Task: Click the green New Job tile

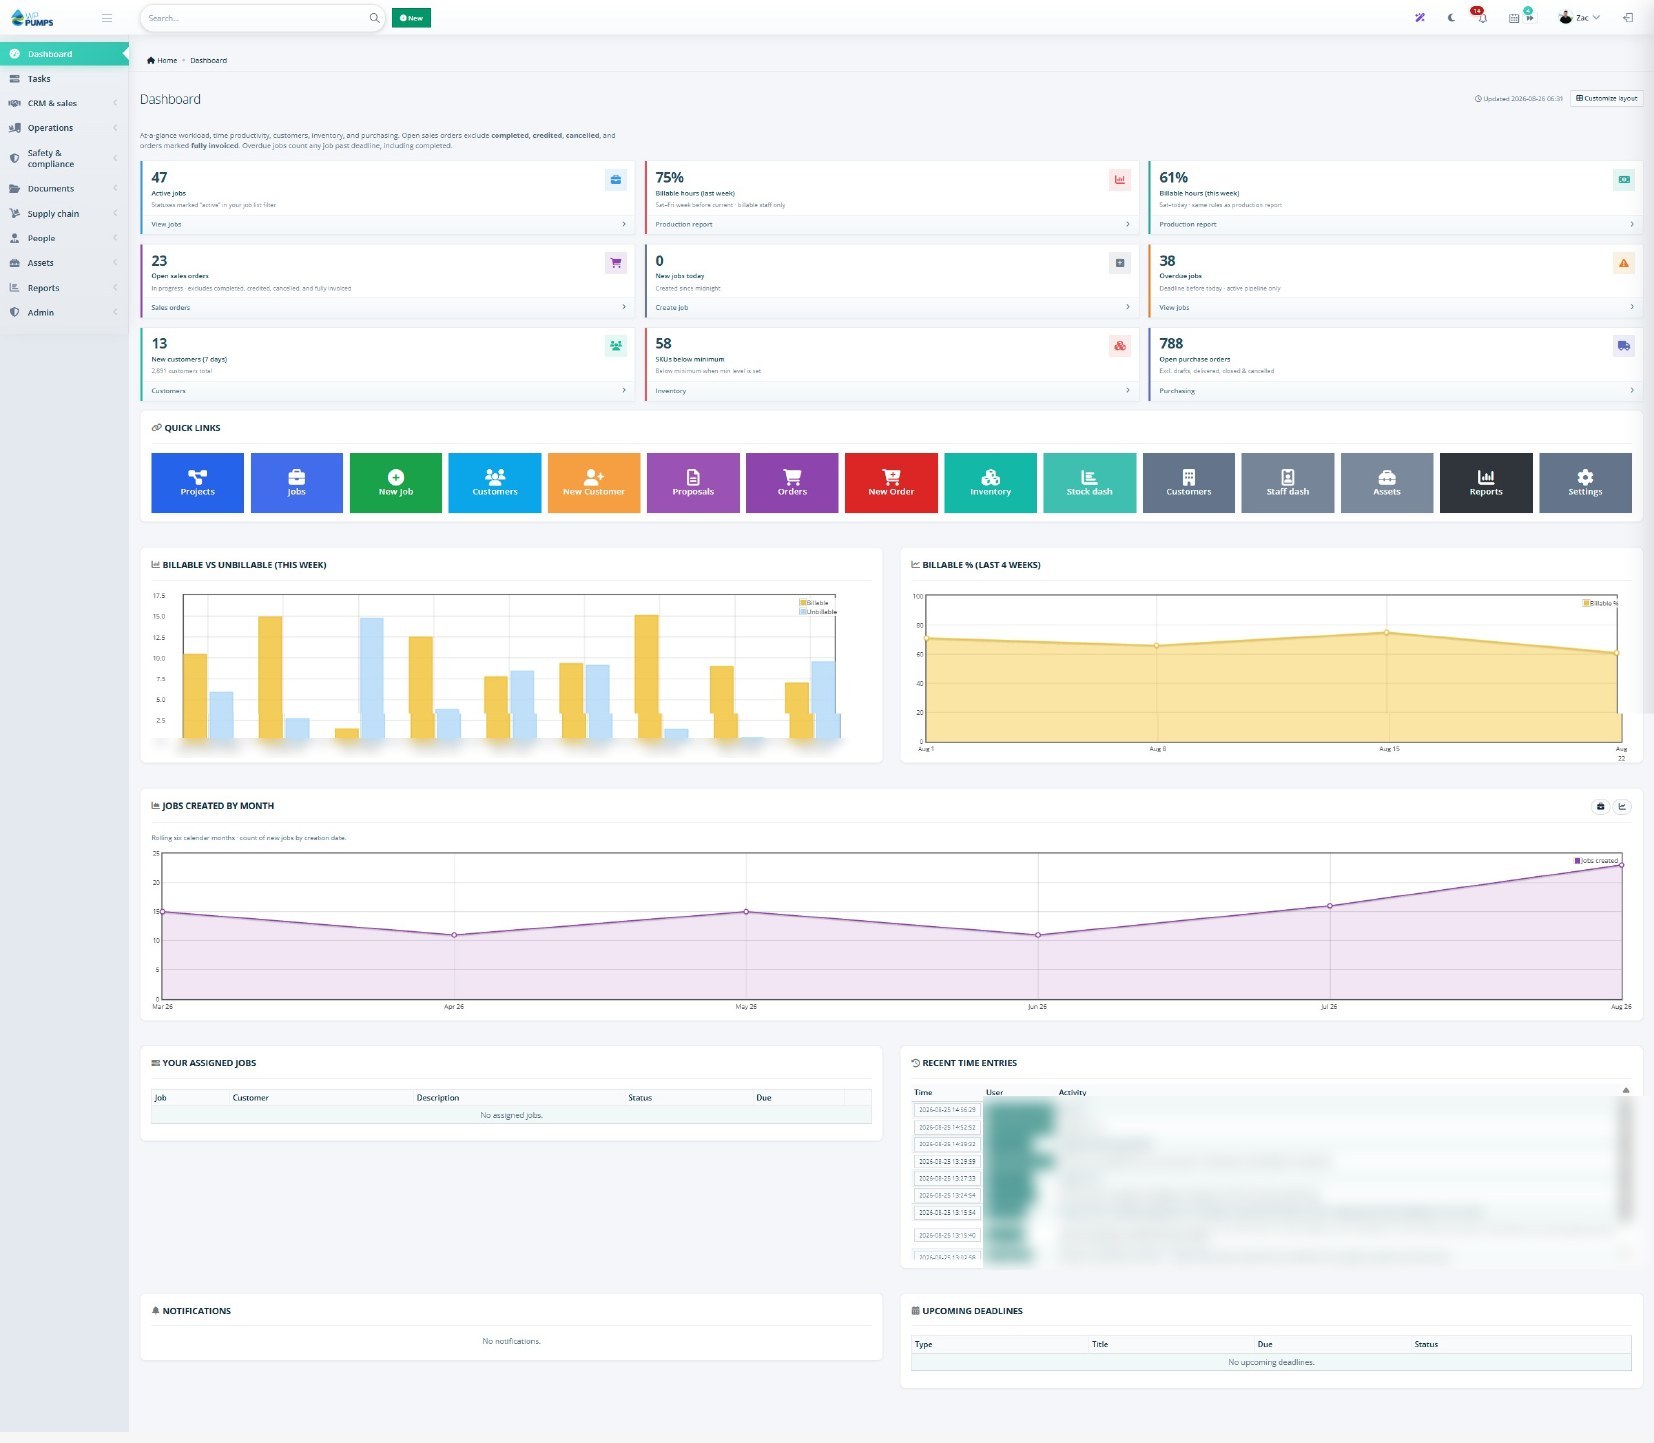Action: [396, 483]
